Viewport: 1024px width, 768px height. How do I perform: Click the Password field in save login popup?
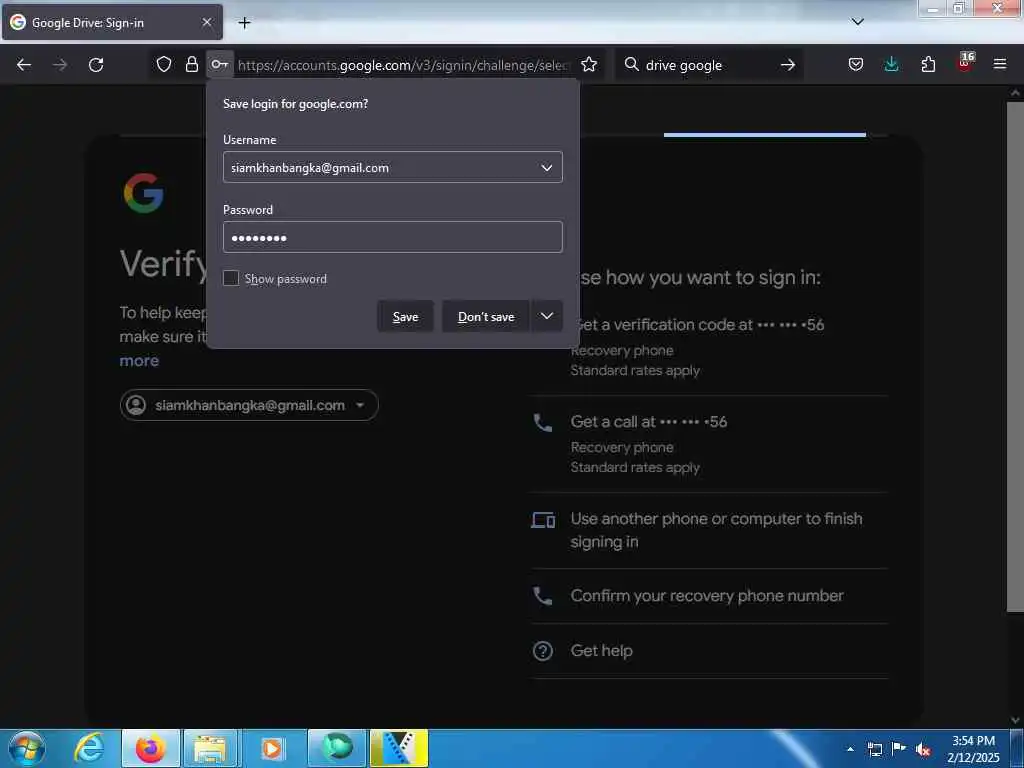(392, 237)
